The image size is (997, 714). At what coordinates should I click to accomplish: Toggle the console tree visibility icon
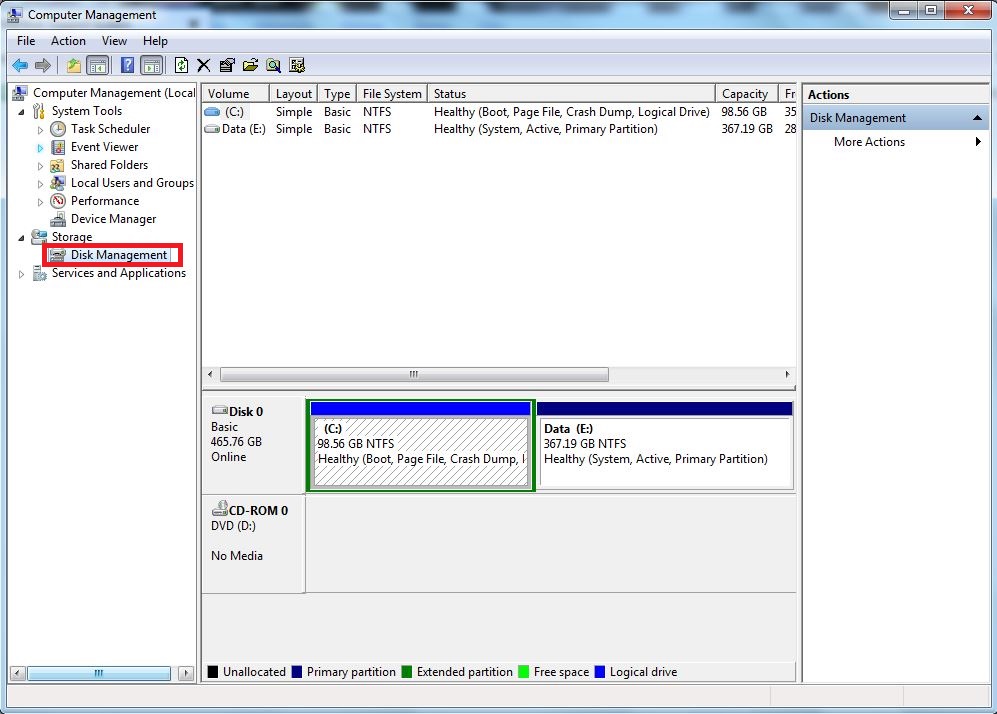coord(96,64)
